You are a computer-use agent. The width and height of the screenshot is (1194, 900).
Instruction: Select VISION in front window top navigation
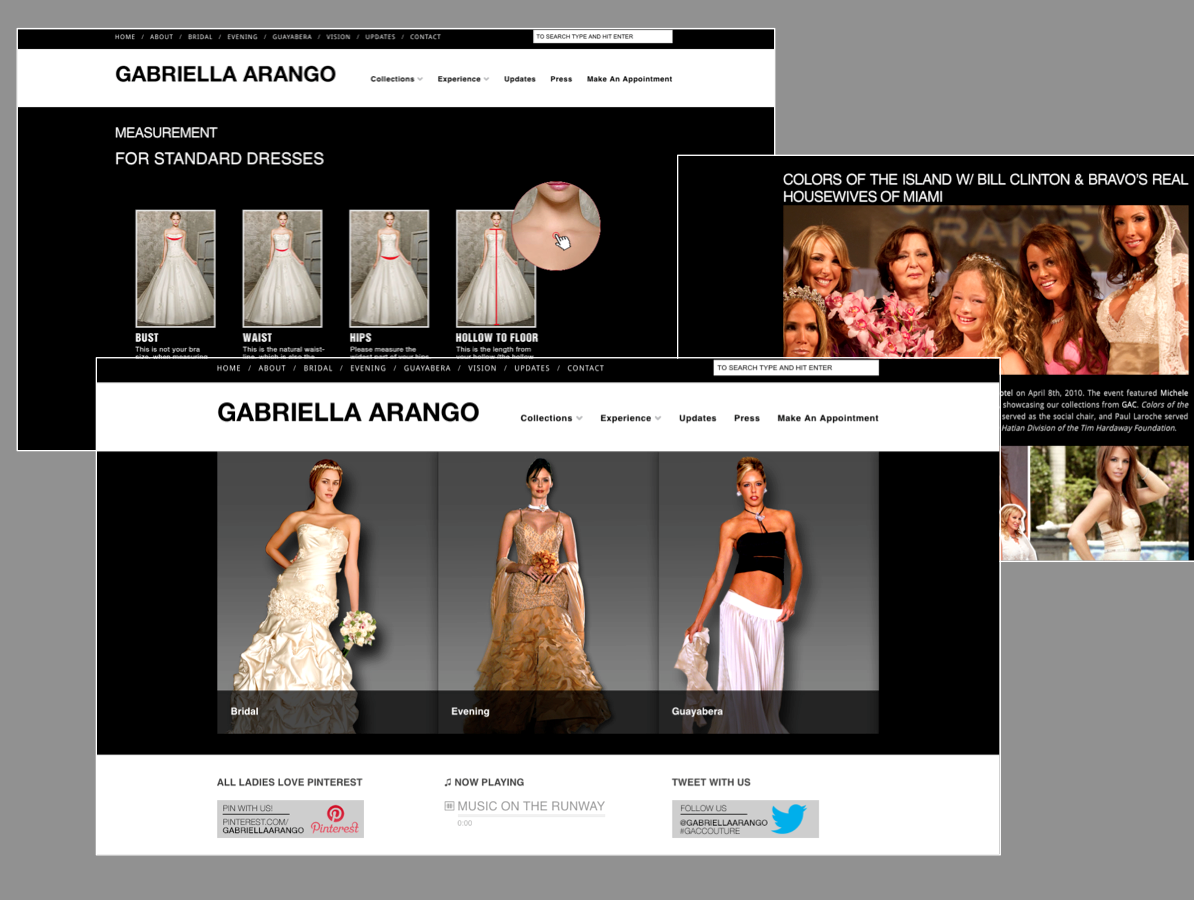coord(482,368)
